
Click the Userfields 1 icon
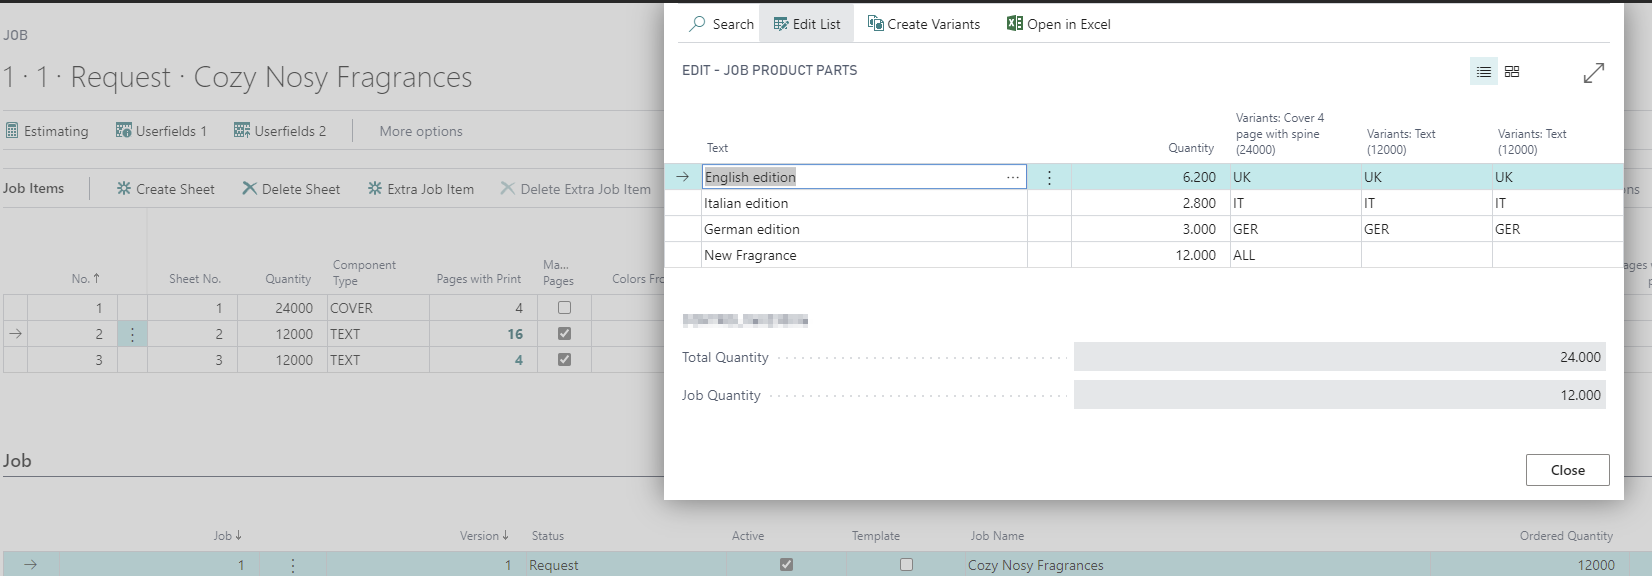pos(124,130)
